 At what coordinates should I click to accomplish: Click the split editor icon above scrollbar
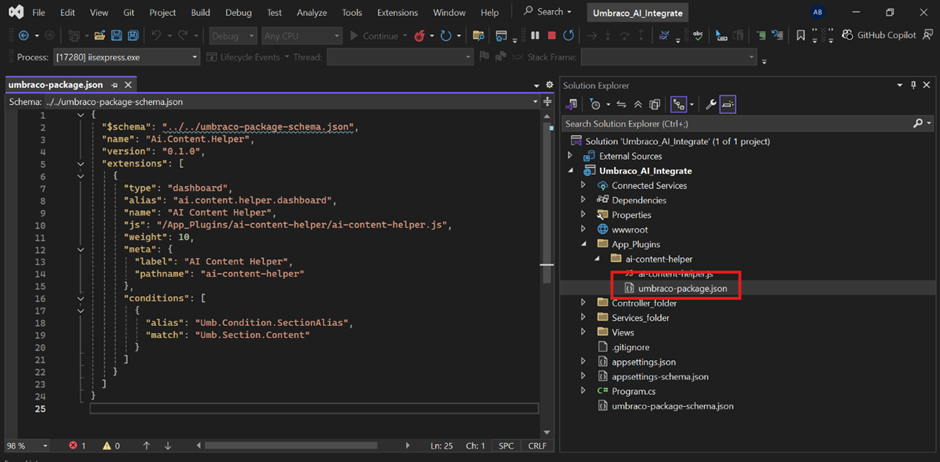pos(547,102)
